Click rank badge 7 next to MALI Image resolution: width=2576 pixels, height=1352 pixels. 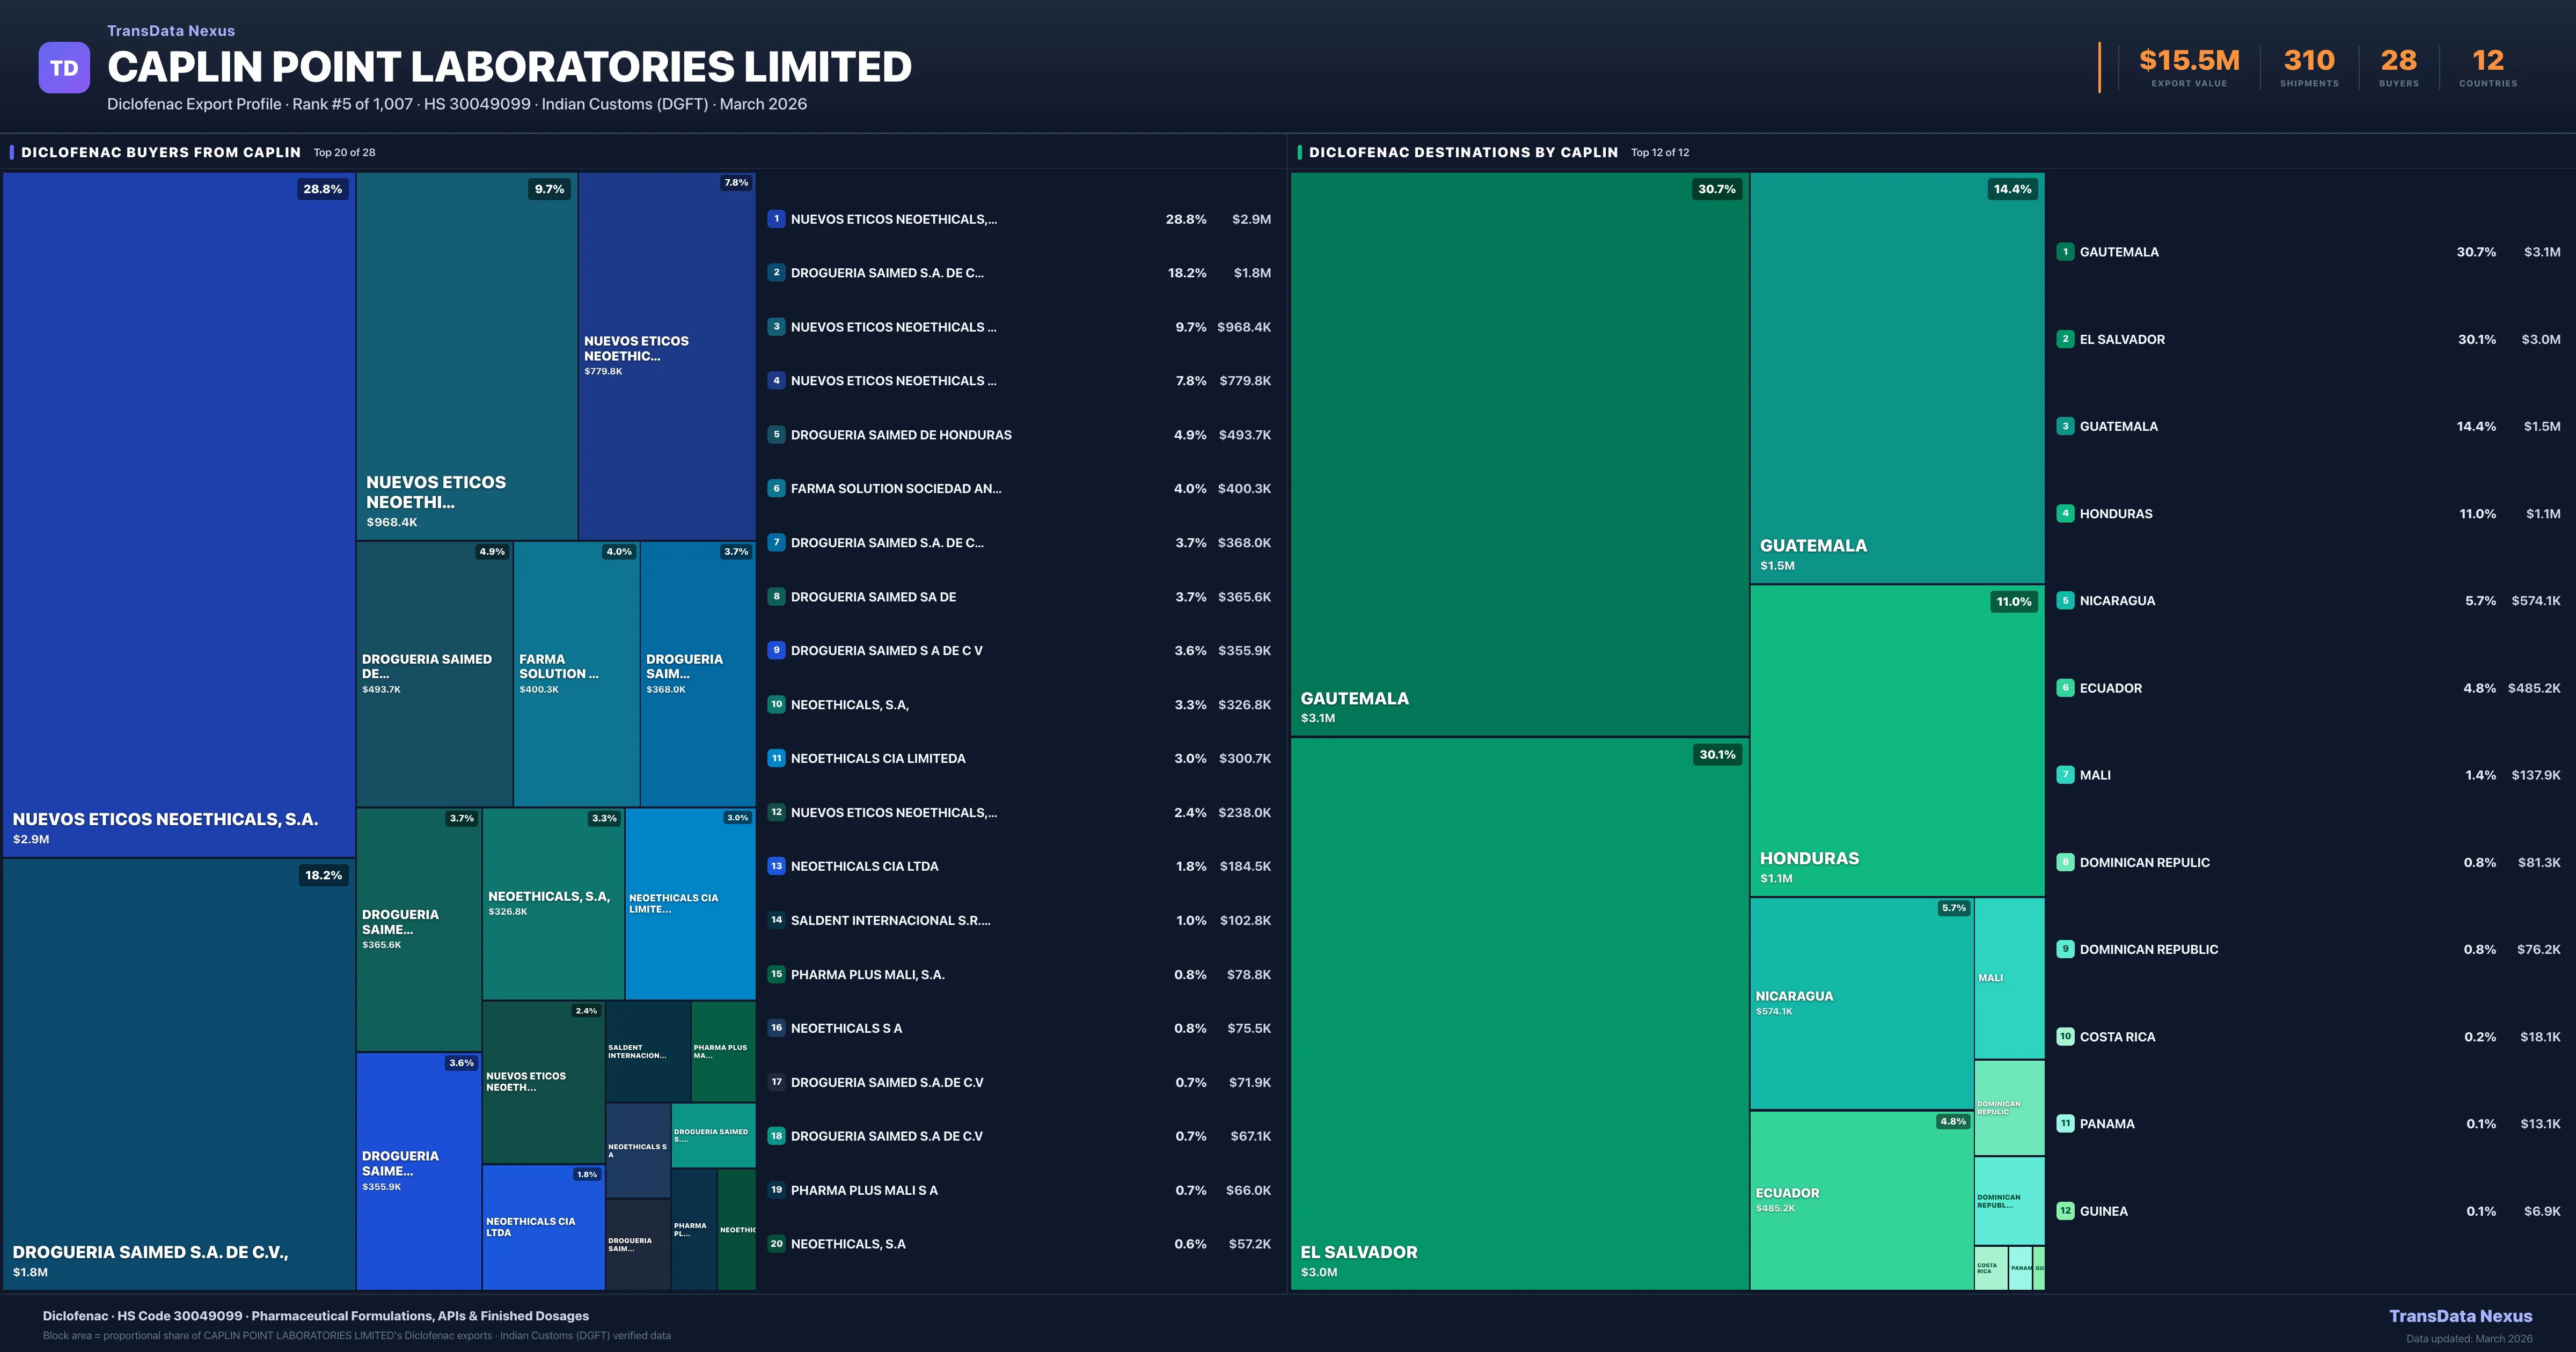(2065, 775)
